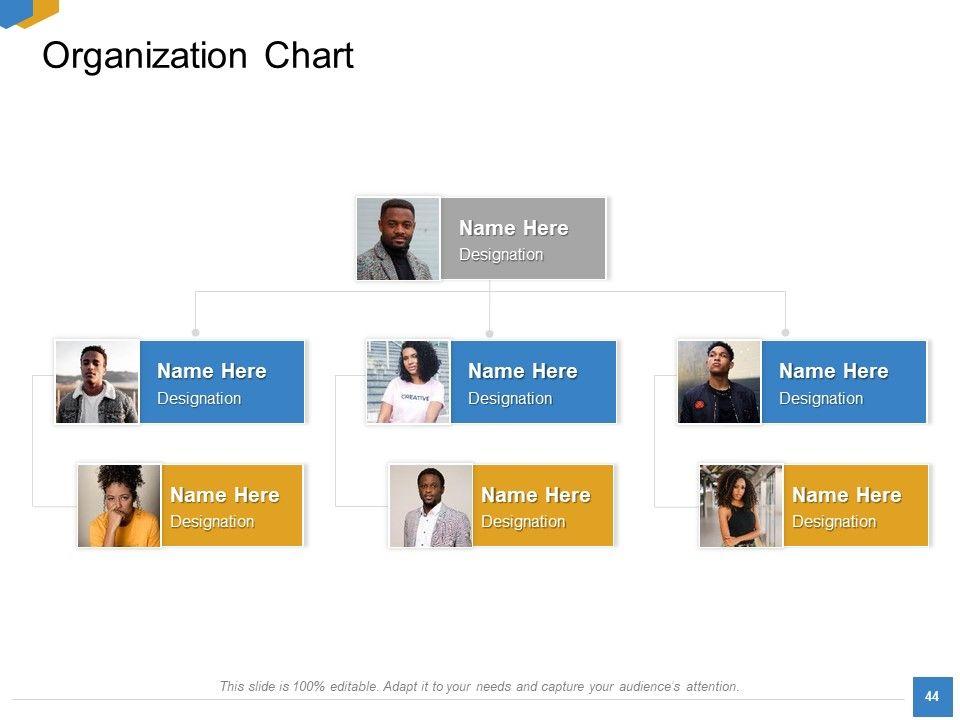Click the slide number 44 badge
This screenshot has height=720, width=960.
tap(932, 696)
